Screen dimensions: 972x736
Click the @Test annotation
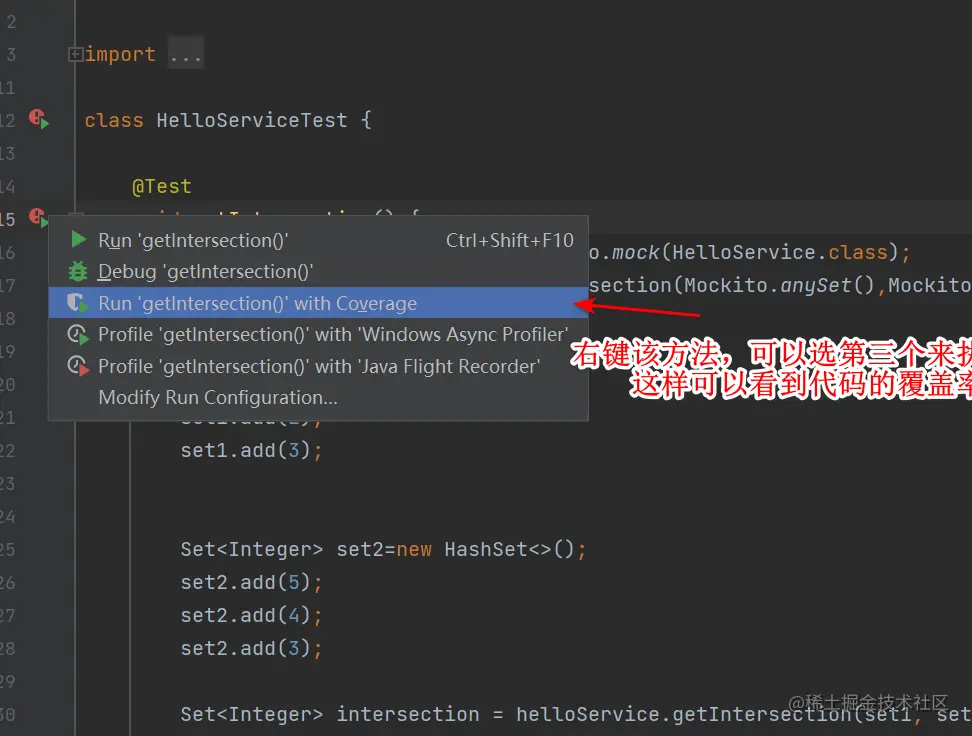(x=162, y=187)
